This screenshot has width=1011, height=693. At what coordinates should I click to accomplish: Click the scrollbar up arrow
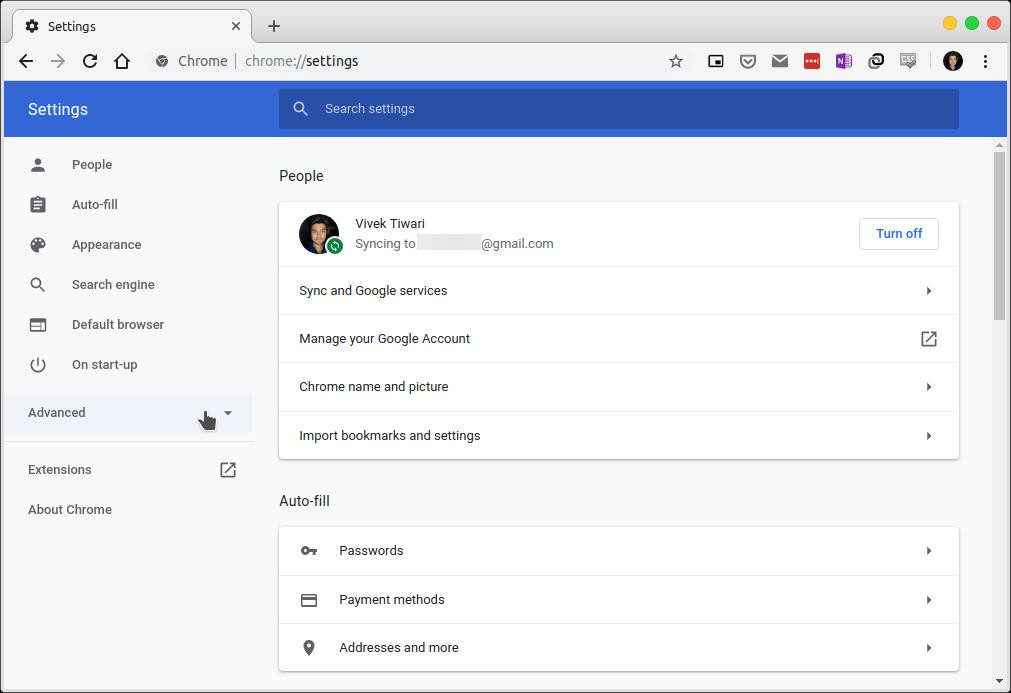[x=999, y=145]
